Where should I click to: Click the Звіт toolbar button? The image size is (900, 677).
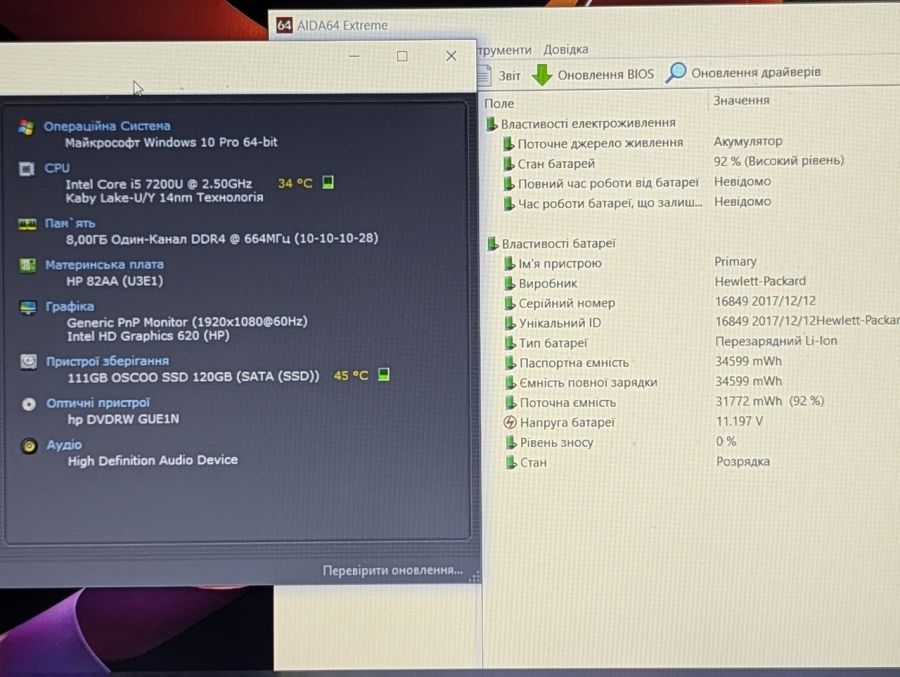point(499,75)
